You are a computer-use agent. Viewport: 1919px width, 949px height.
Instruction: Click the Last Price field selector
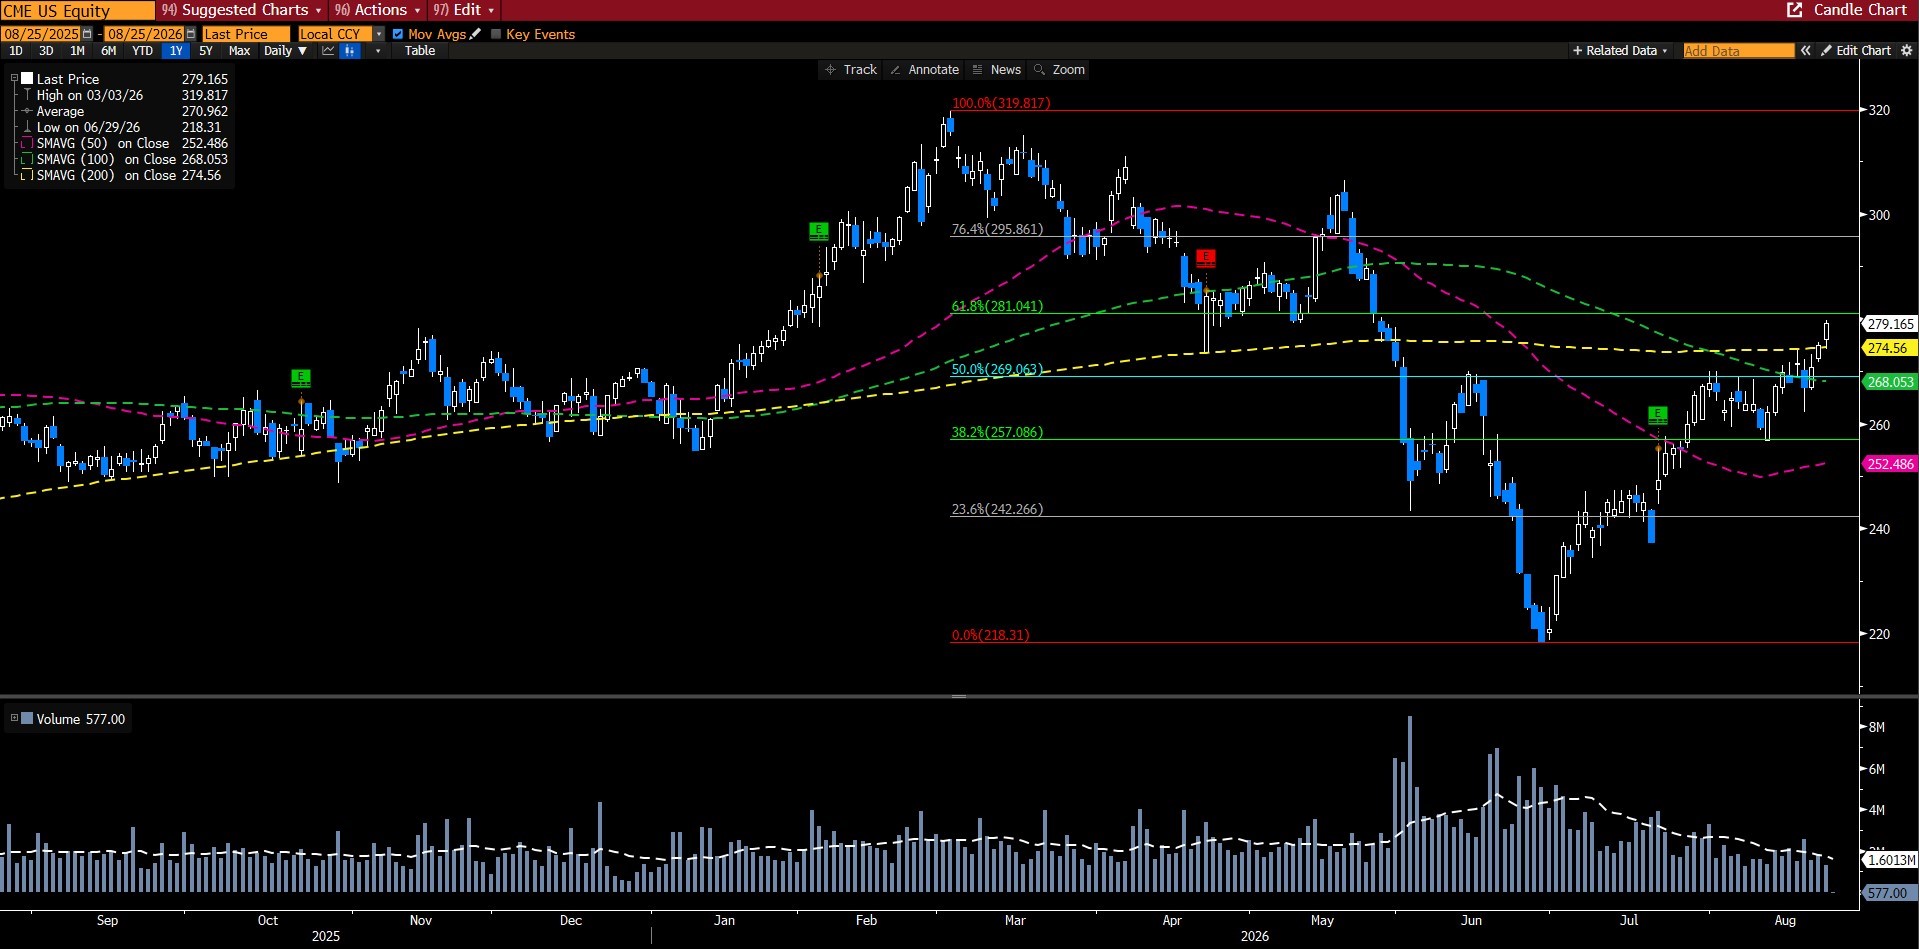point(246,34)
